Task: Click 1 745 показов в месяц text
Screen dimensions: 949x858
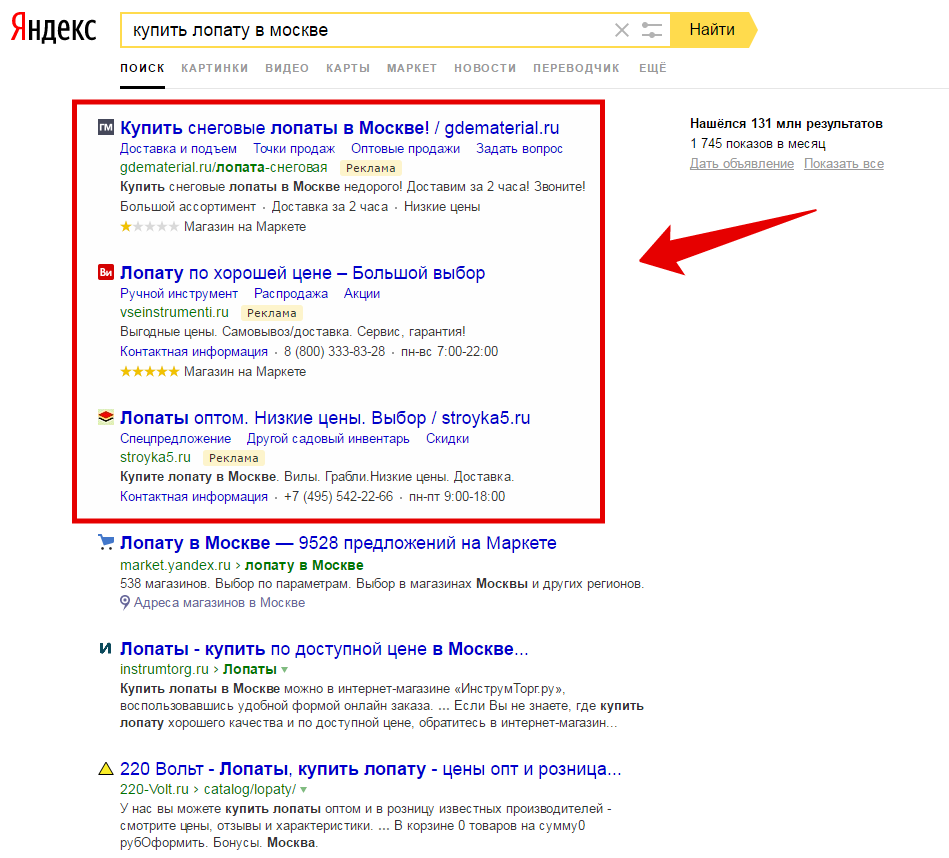Action: pos(758,143)
